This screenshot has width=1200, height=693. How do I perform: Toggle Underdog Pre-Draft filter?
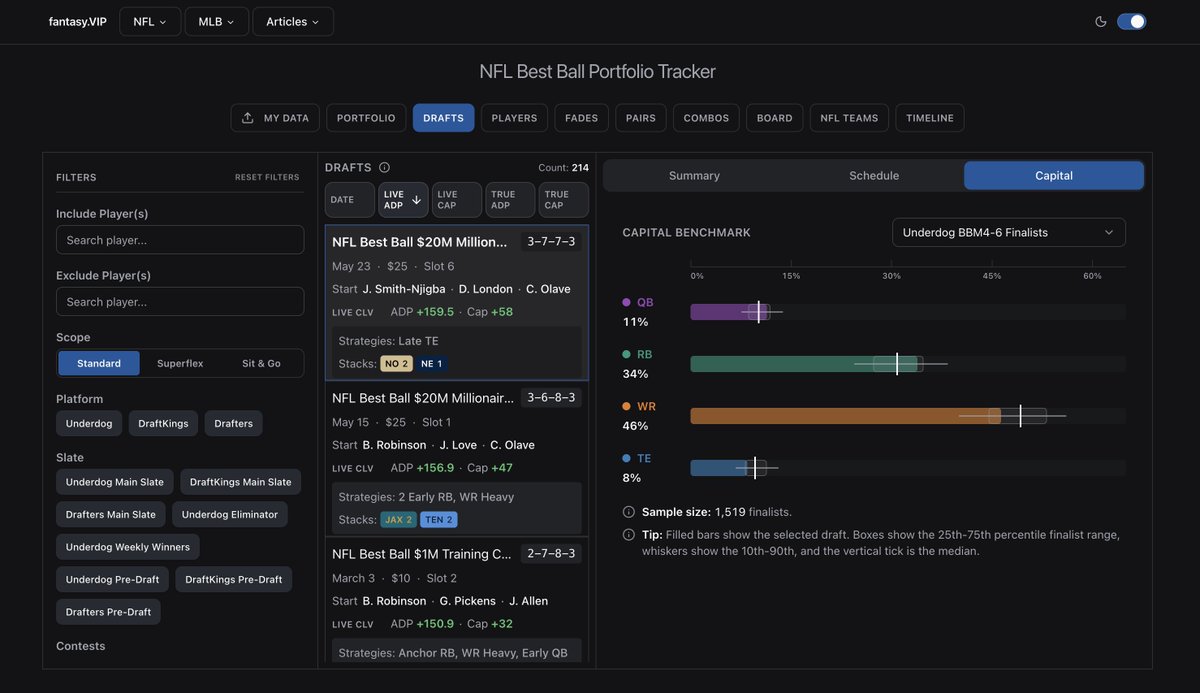(x=112, y=579)
